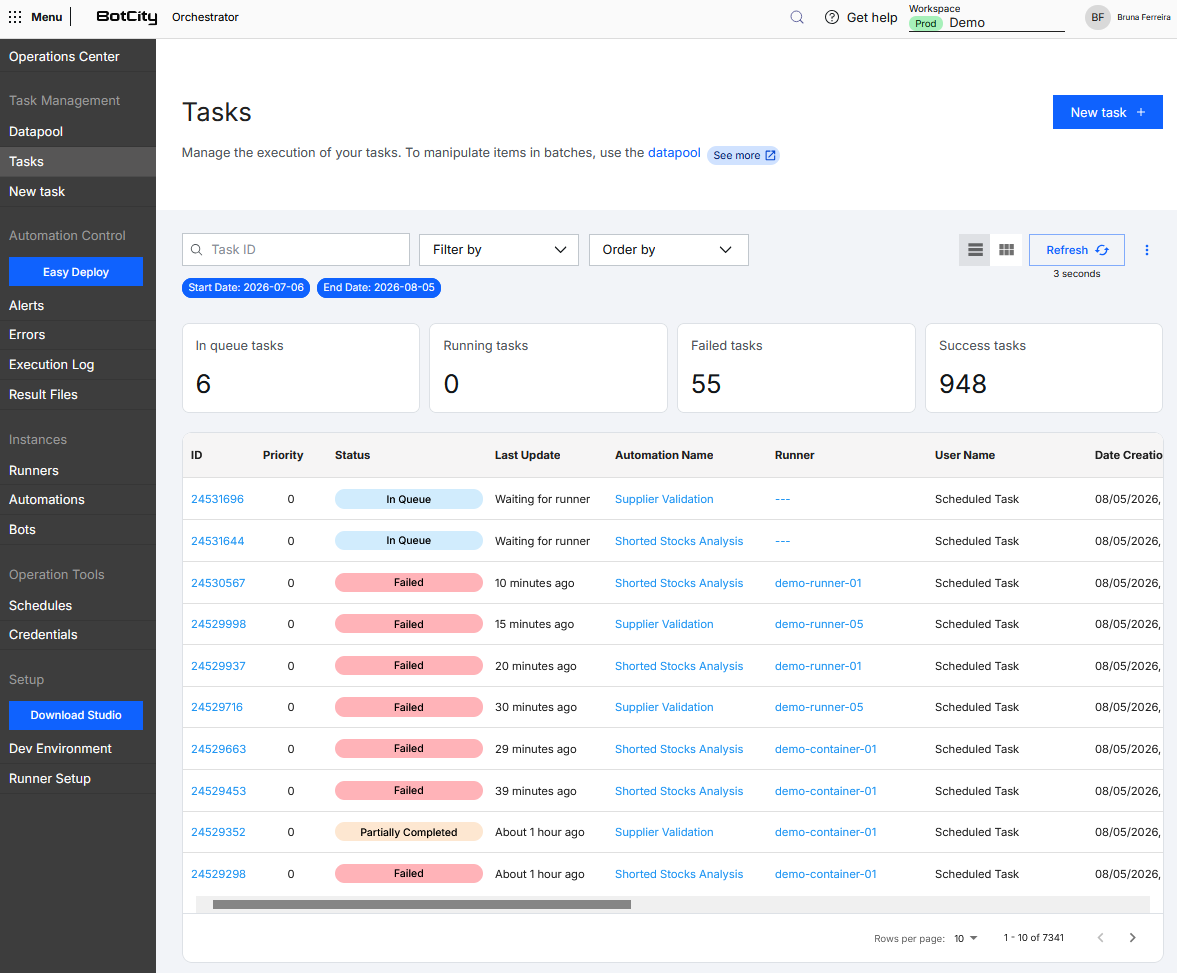Screen dimensions: 1177x973
Task: Click the Priority column header
Action: (283, 455)
